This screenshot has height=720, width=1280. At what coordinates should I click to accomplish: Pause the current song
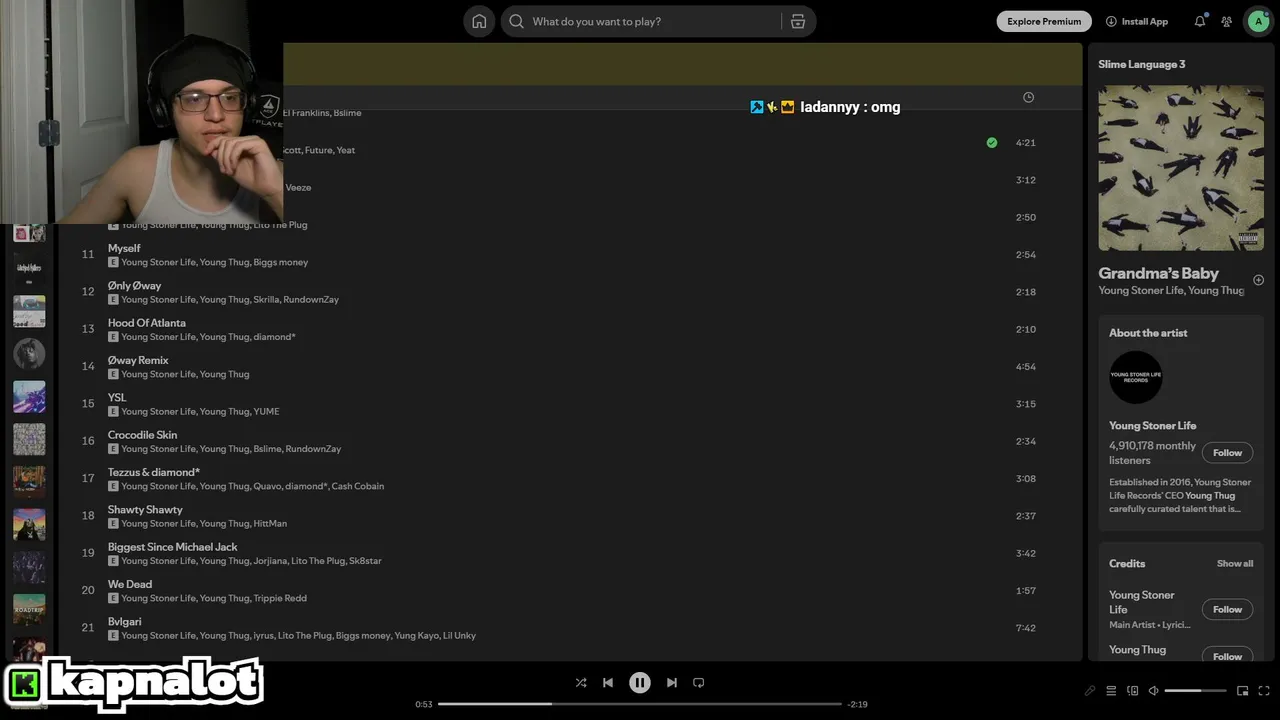pyautogui.click(x=640, y=683)
